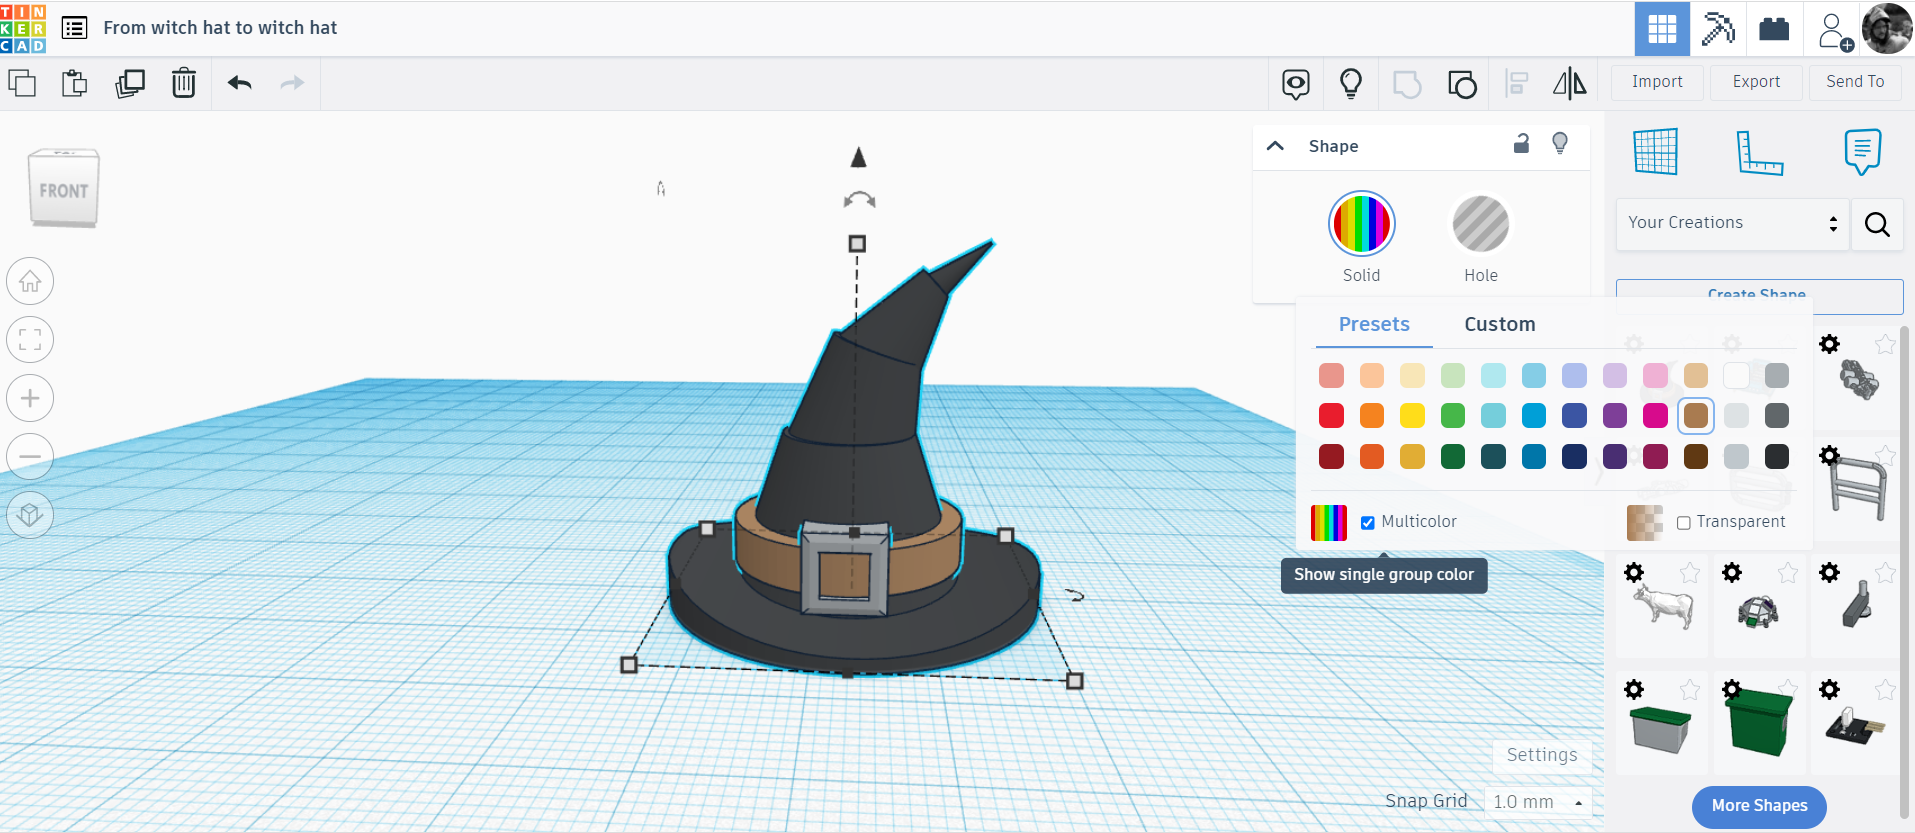Click the Home view button
The width and height of the screenshot is (1915, 833).
(30, 282)
